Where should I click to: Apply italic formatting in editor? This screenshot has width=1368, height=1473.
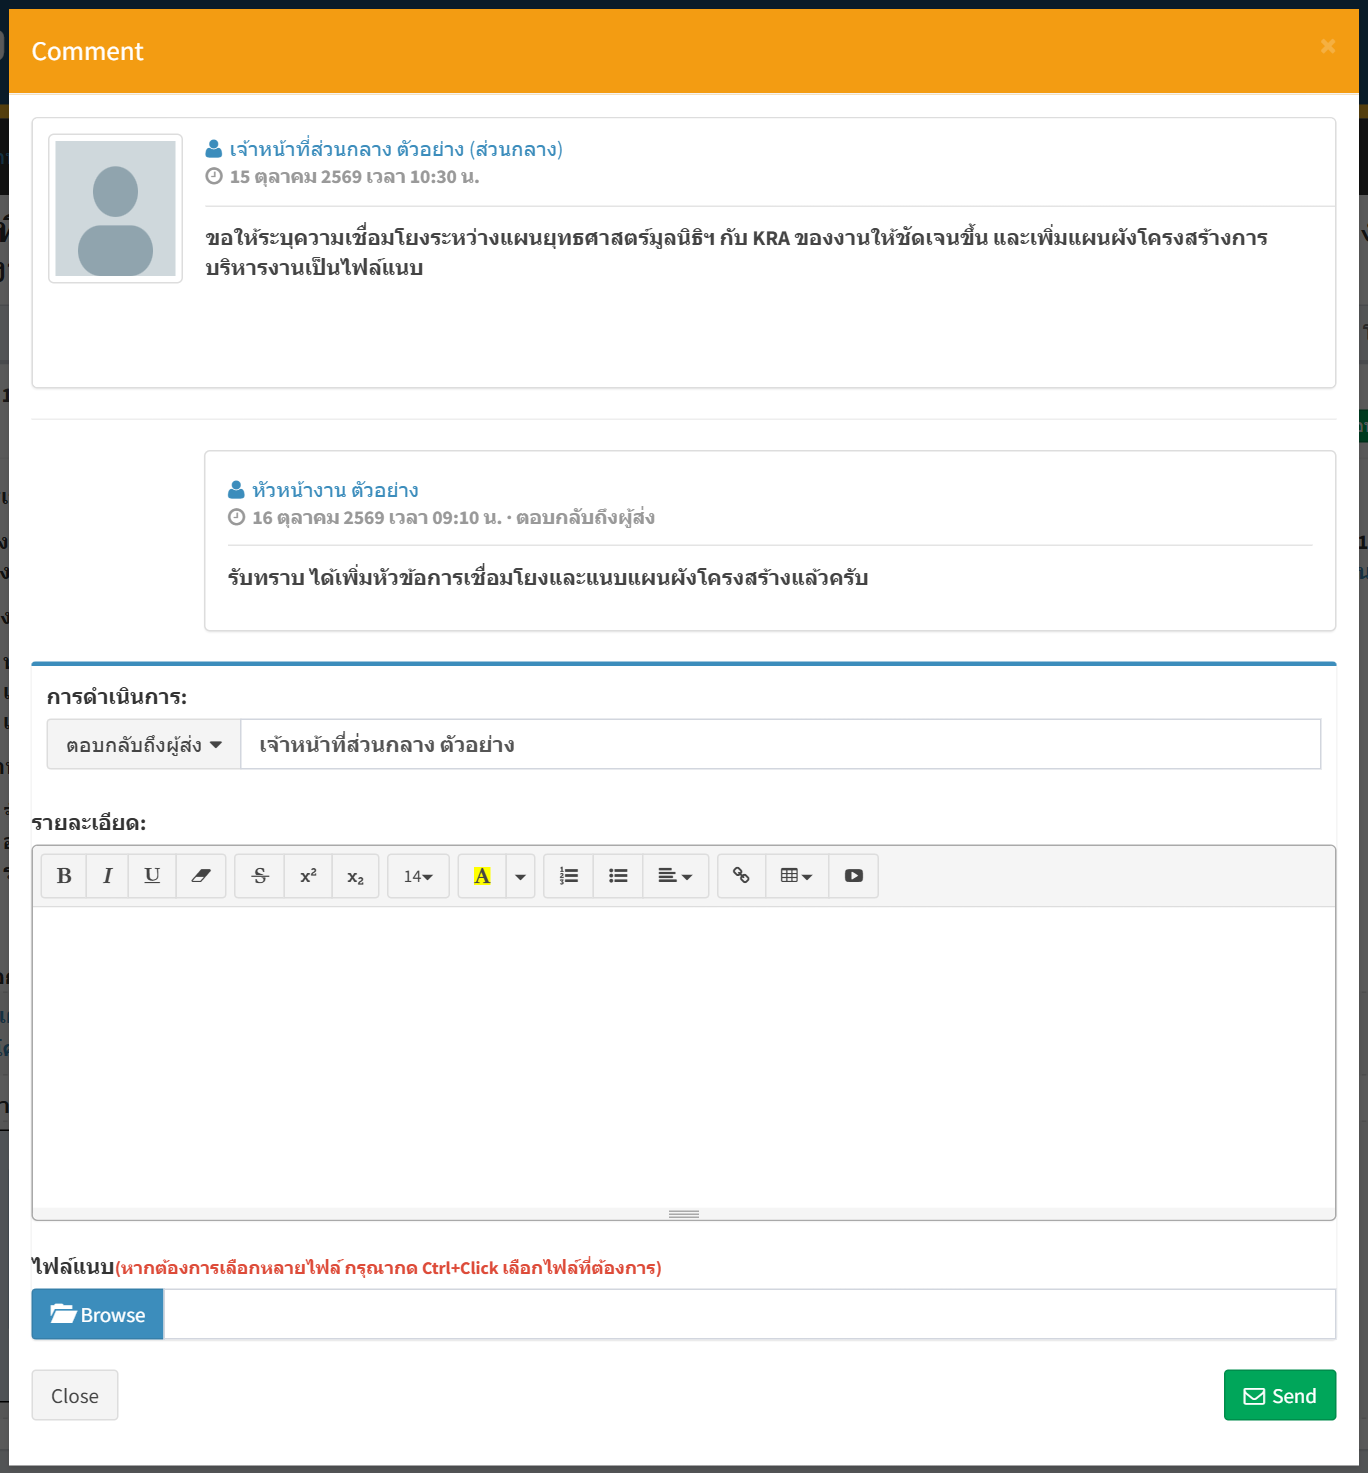pyautogui.click(x=107, y=876)
